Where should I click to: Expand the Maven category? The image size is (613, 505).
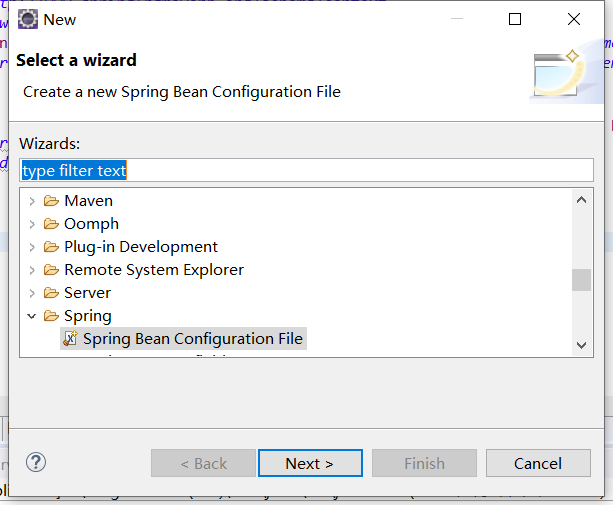pyautogui.click(x=32, y=201)
